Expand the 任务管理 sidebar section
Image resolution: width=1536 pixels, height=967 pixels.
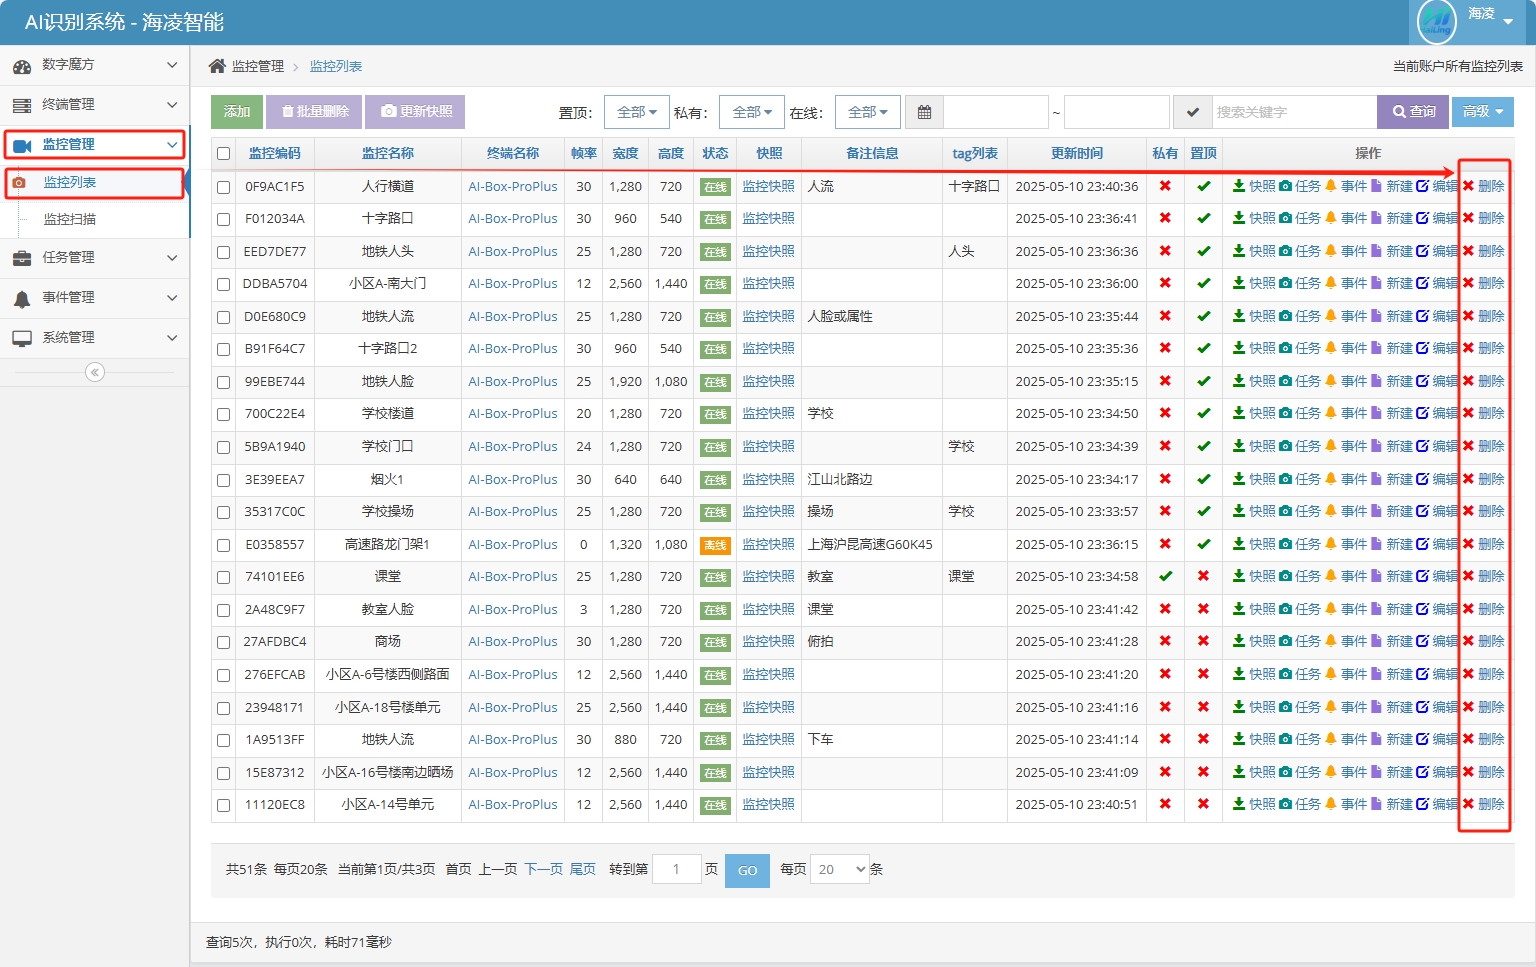click(x=95, y=258)
